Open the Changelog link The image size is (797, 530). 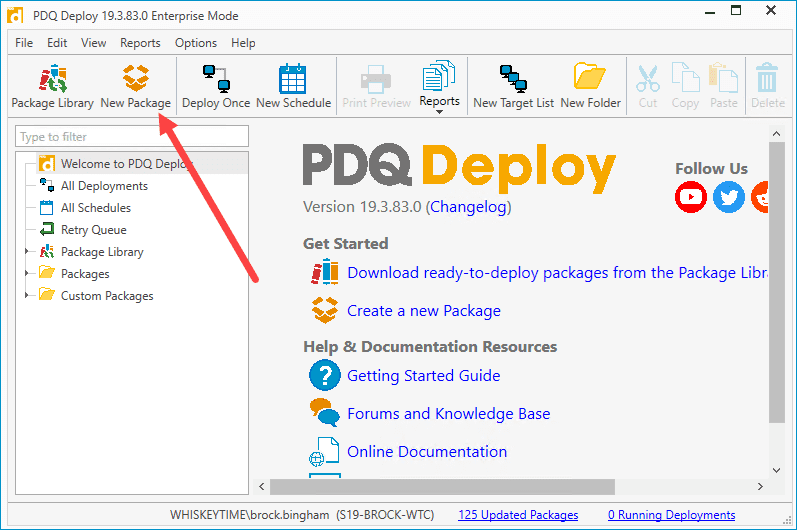point(469,207)
